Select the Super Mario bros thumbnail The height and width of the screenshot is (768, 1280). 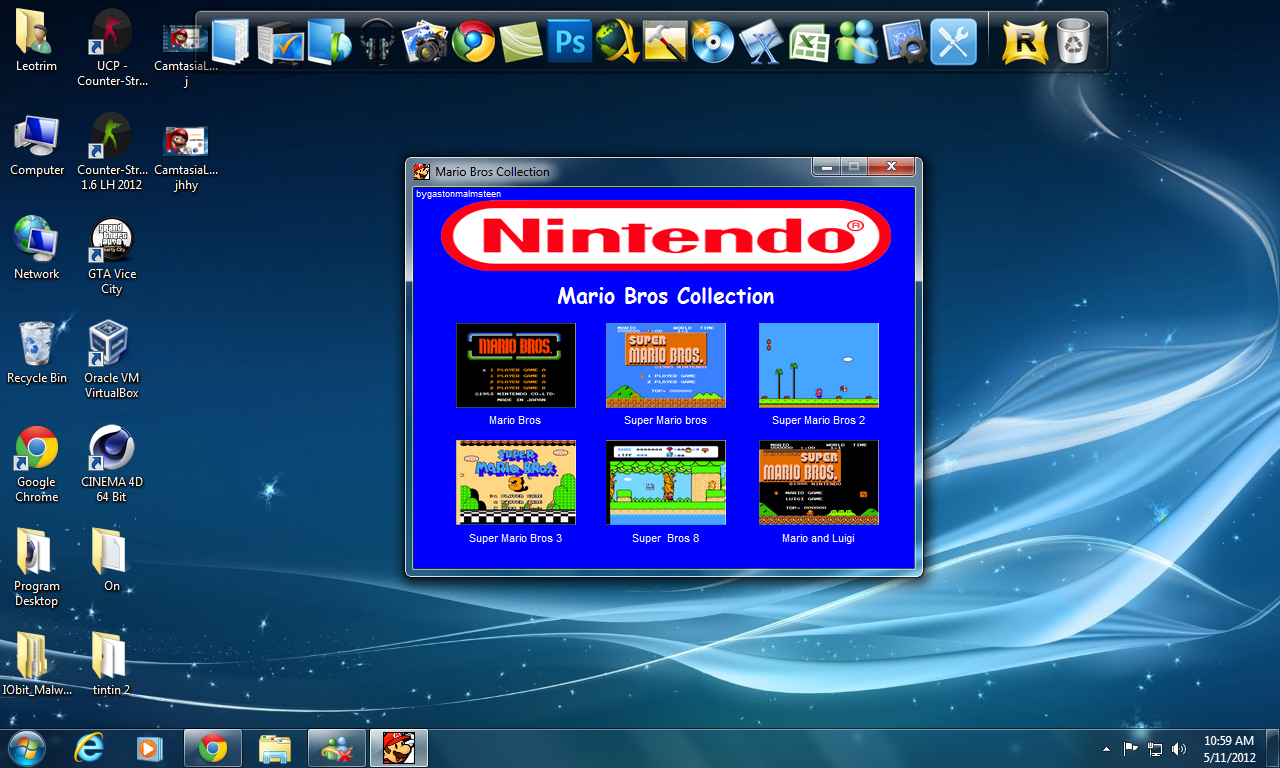click(x=665, y=365)
